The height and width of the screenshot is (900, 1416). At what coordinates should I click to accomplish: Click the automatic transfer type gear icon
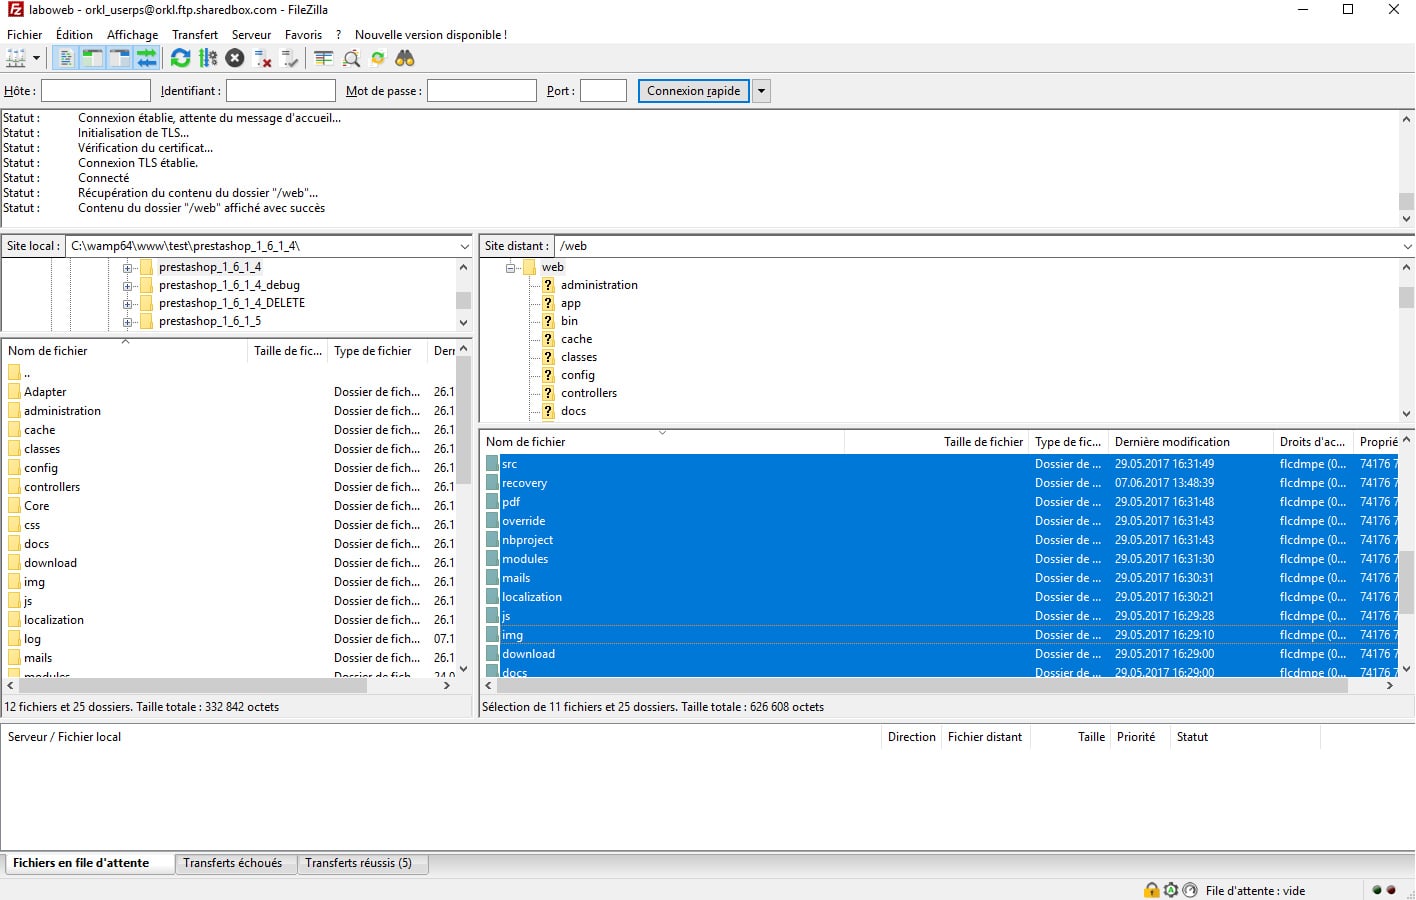click(1171, 890)
